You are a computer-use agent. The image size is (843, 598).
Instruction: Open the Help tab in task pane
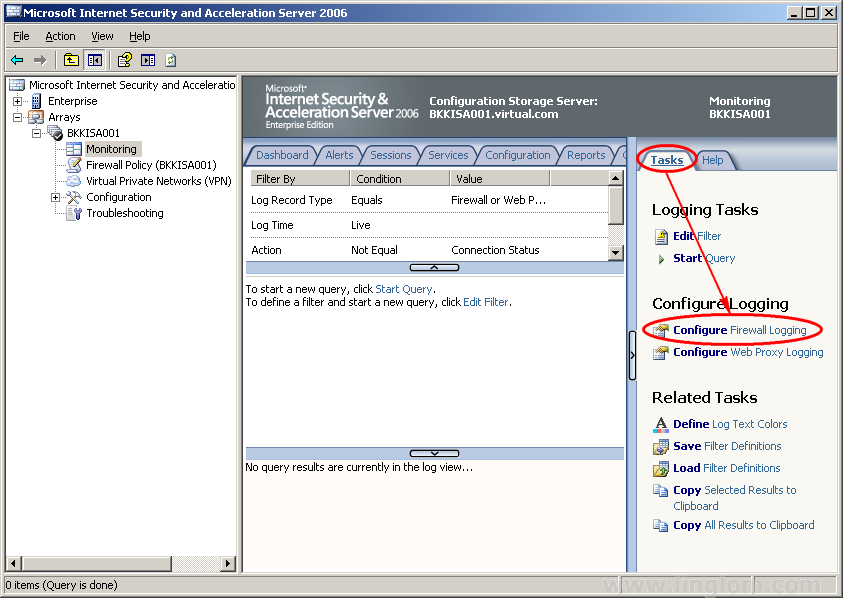pos(712,160)
